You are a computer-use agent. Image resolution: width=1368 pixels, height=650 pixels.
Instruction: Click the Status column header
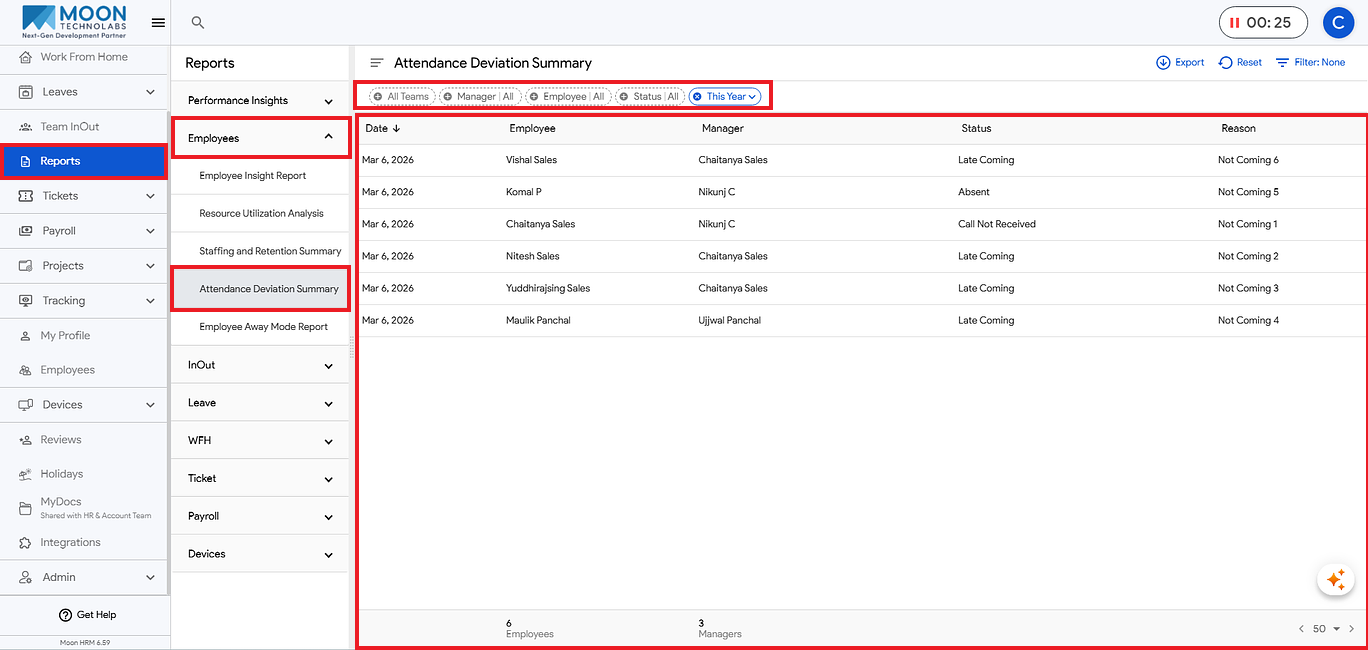[x=976, y=128]
